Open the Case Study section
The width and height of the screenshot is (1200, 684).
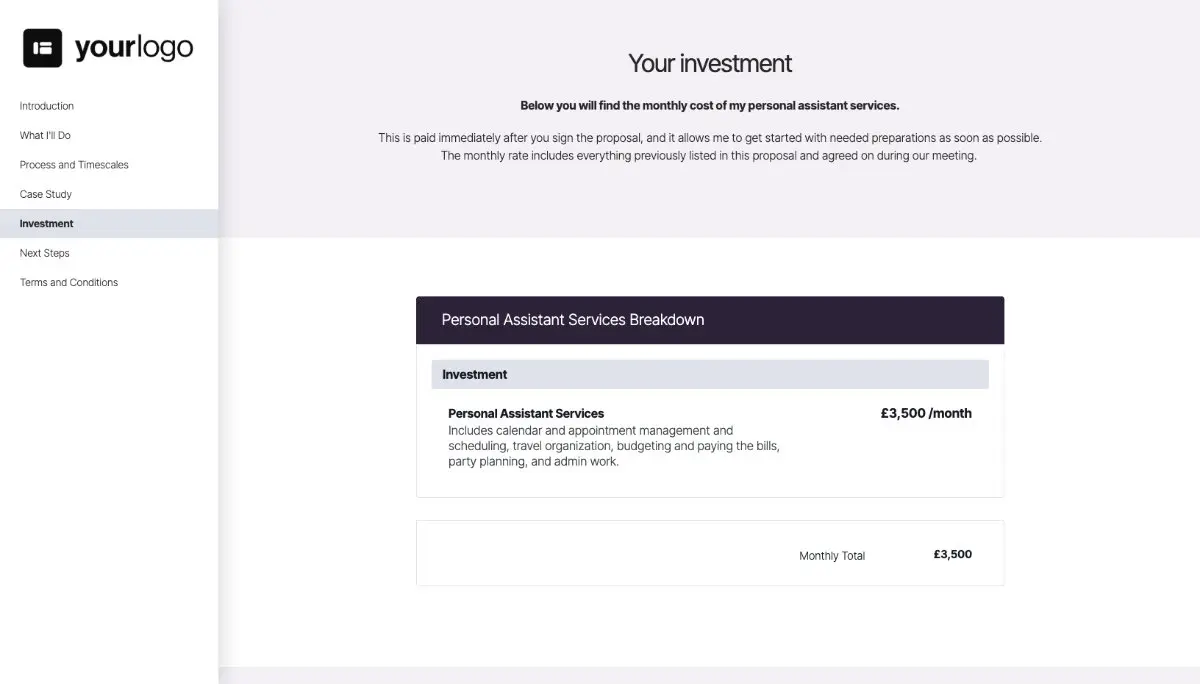pyautogui.click(x=46, y=194)
